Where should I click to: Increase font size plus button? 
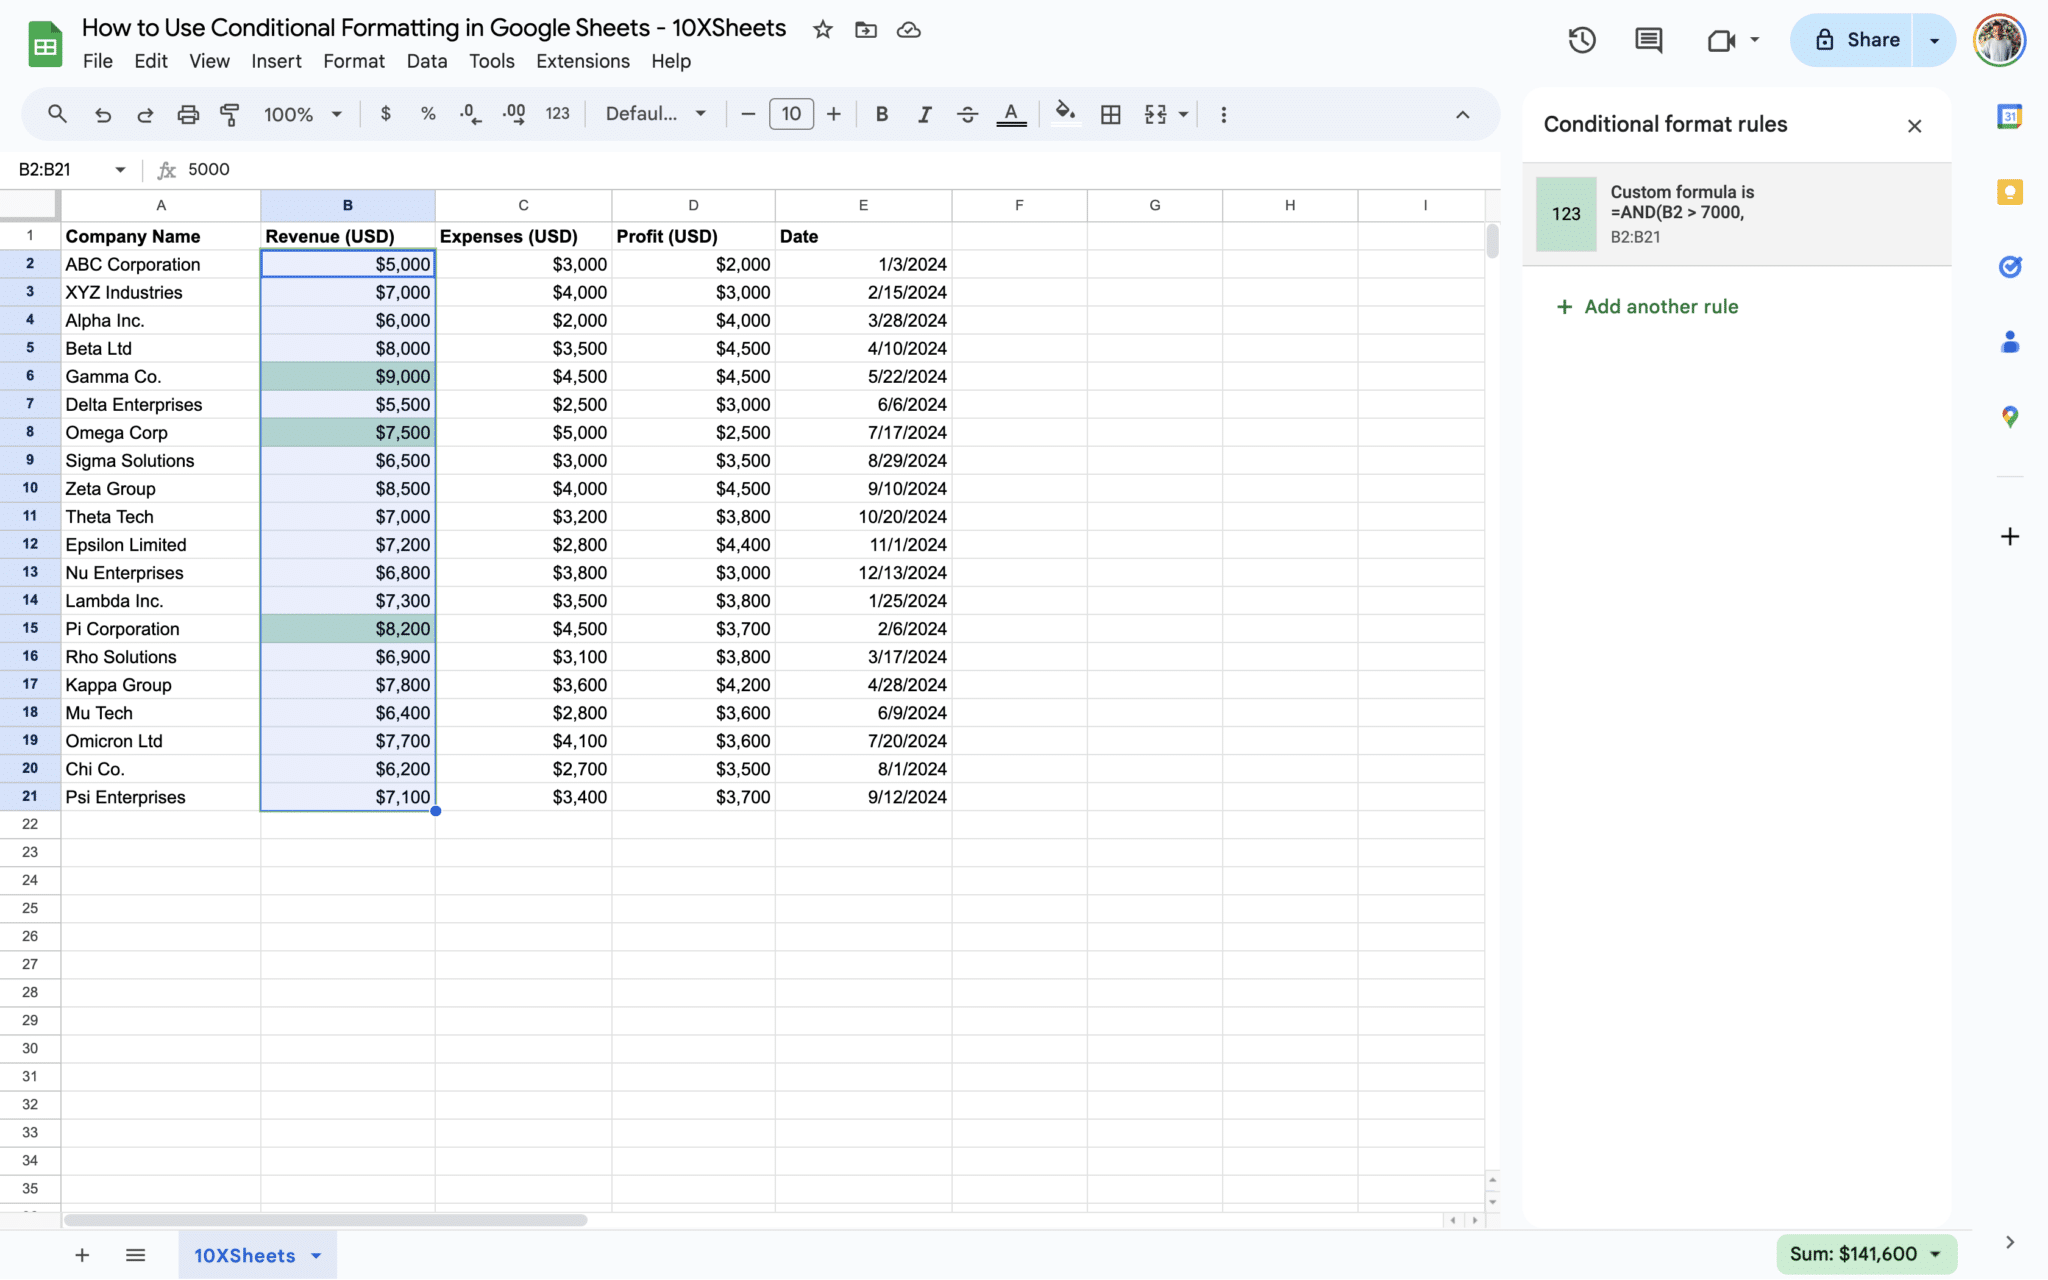834,114
